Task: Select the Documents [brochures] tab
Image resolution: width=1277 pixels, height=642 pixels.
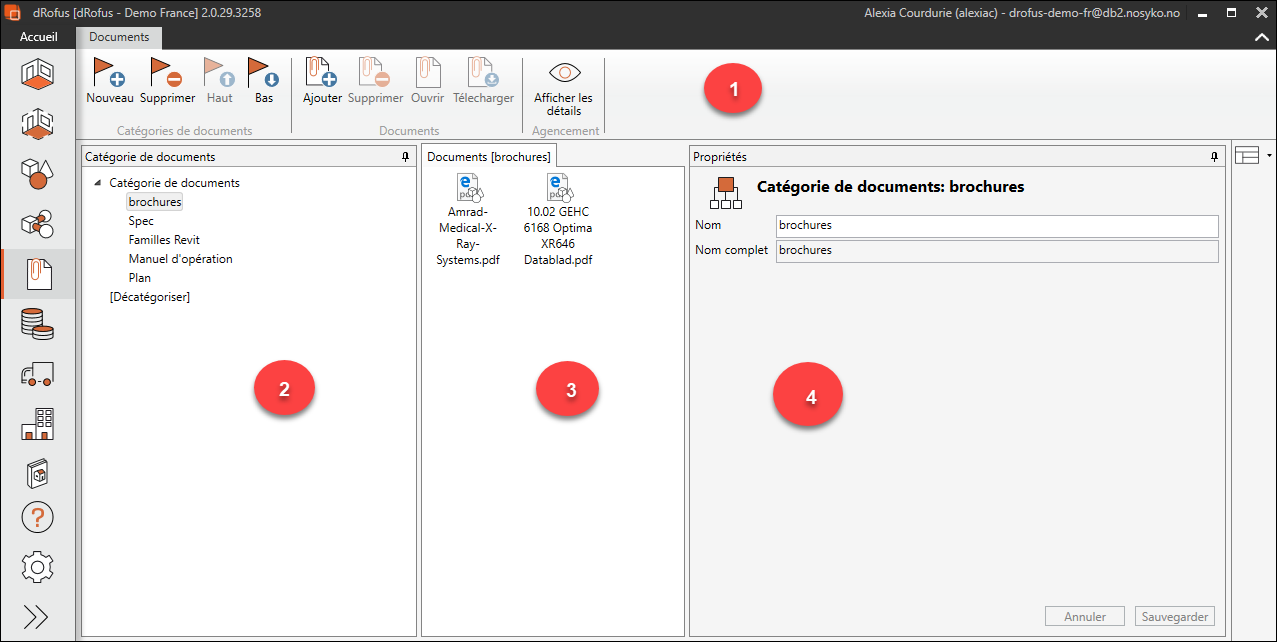Action: point(489,157)
